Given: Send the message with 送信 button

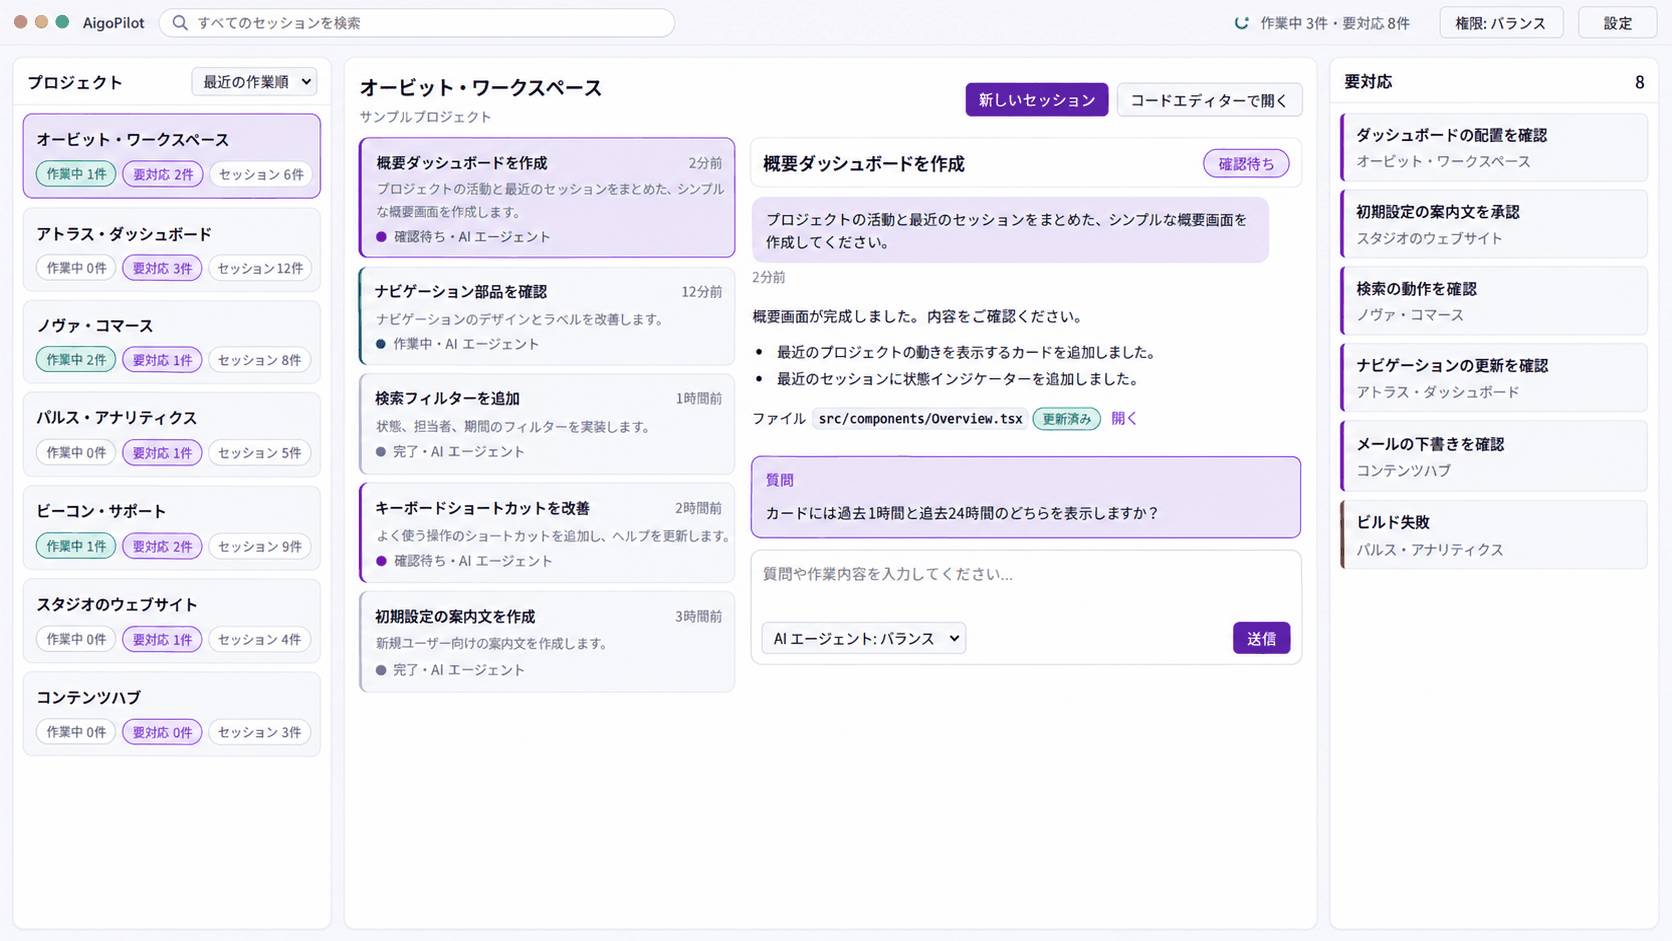Looking at the screenshot, I should [1261, 638].
